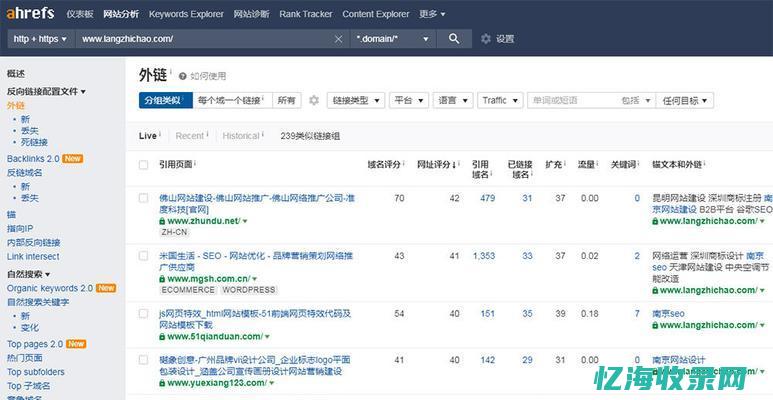This screenshot has width=773, height=400.
Task: Open Rank Tracker in top navigation
Action: click(x=306, y=14)
